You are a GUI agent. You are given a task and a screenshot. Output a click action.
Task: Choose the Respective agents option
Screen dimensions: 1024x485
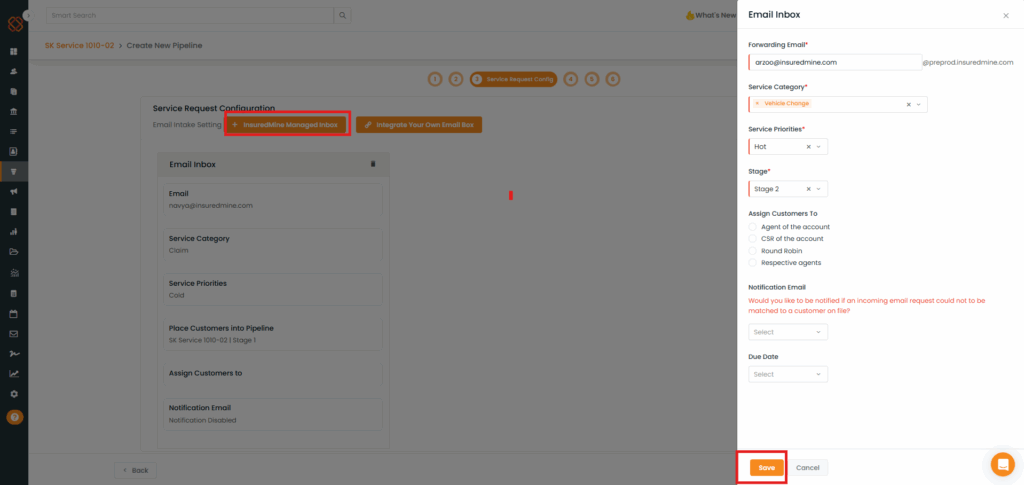point(753,263)
